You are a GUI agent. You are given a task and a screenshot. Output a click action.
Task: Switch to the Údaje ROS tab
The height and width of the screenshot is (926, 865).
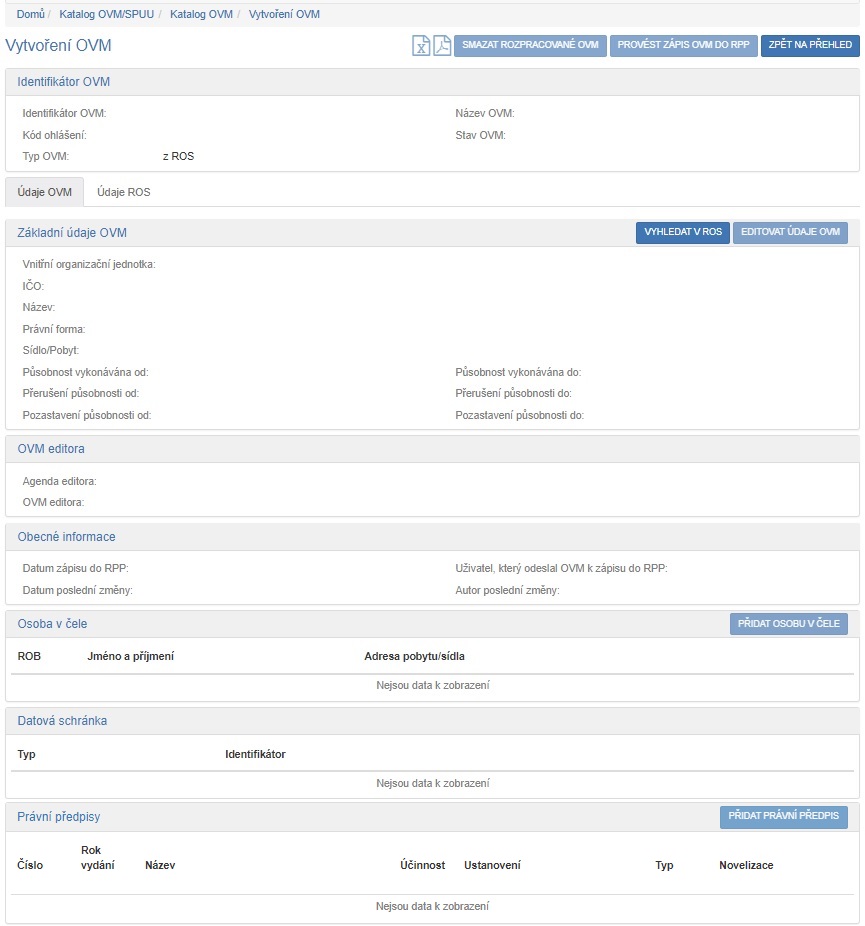123,192
